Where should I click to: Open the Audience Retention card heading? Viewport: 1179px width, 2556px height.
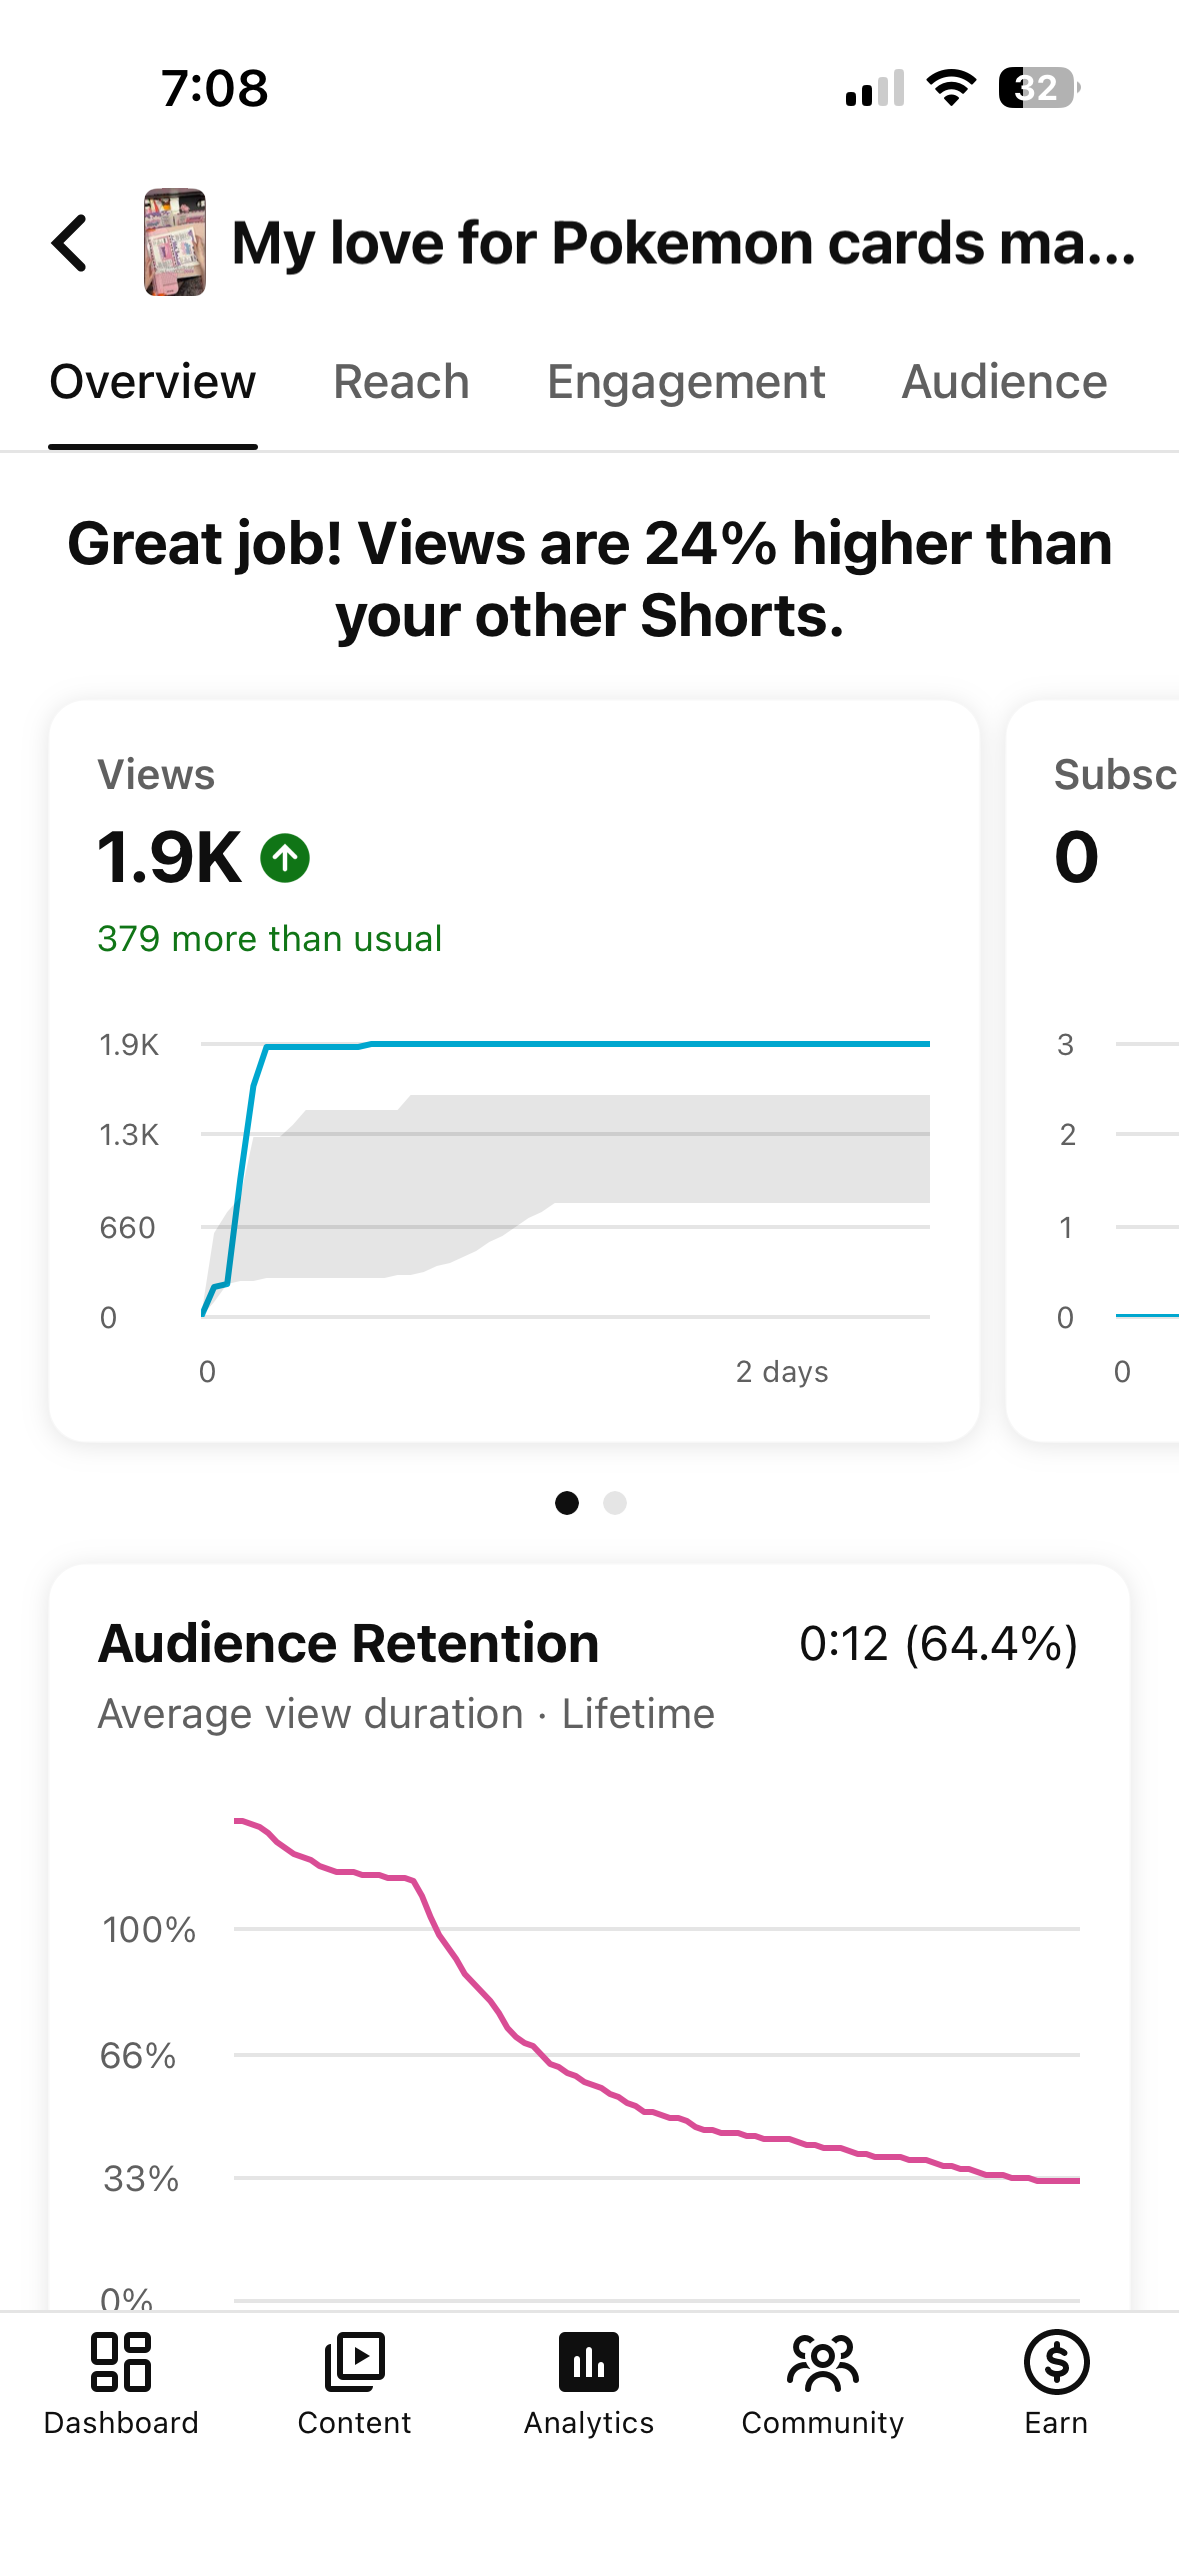(x=348, y=1643)
